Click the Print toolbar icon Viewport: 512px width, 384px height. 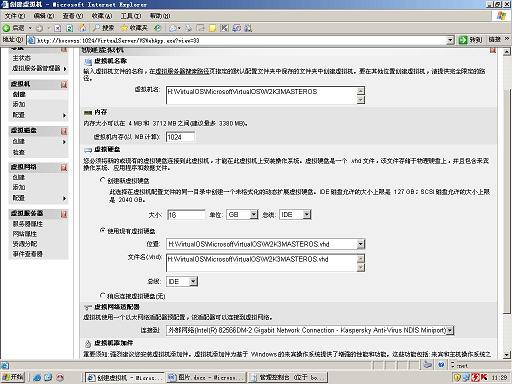click(189, 28)
